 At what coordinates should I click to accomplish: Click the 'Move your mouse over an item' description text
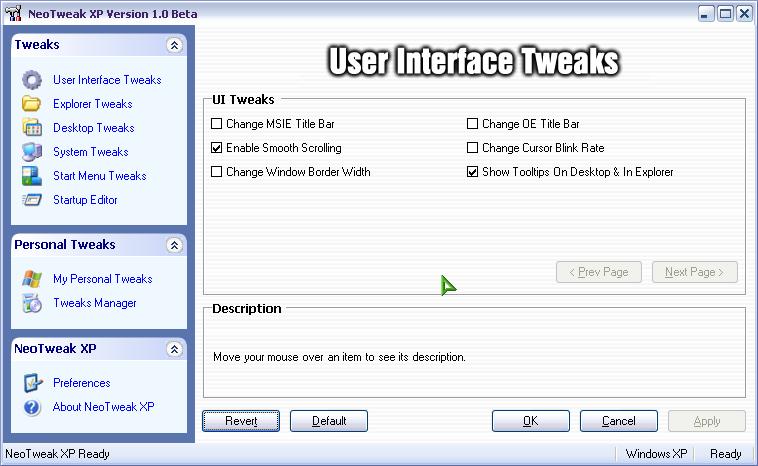pyautogui.click(x=339, y=357)
